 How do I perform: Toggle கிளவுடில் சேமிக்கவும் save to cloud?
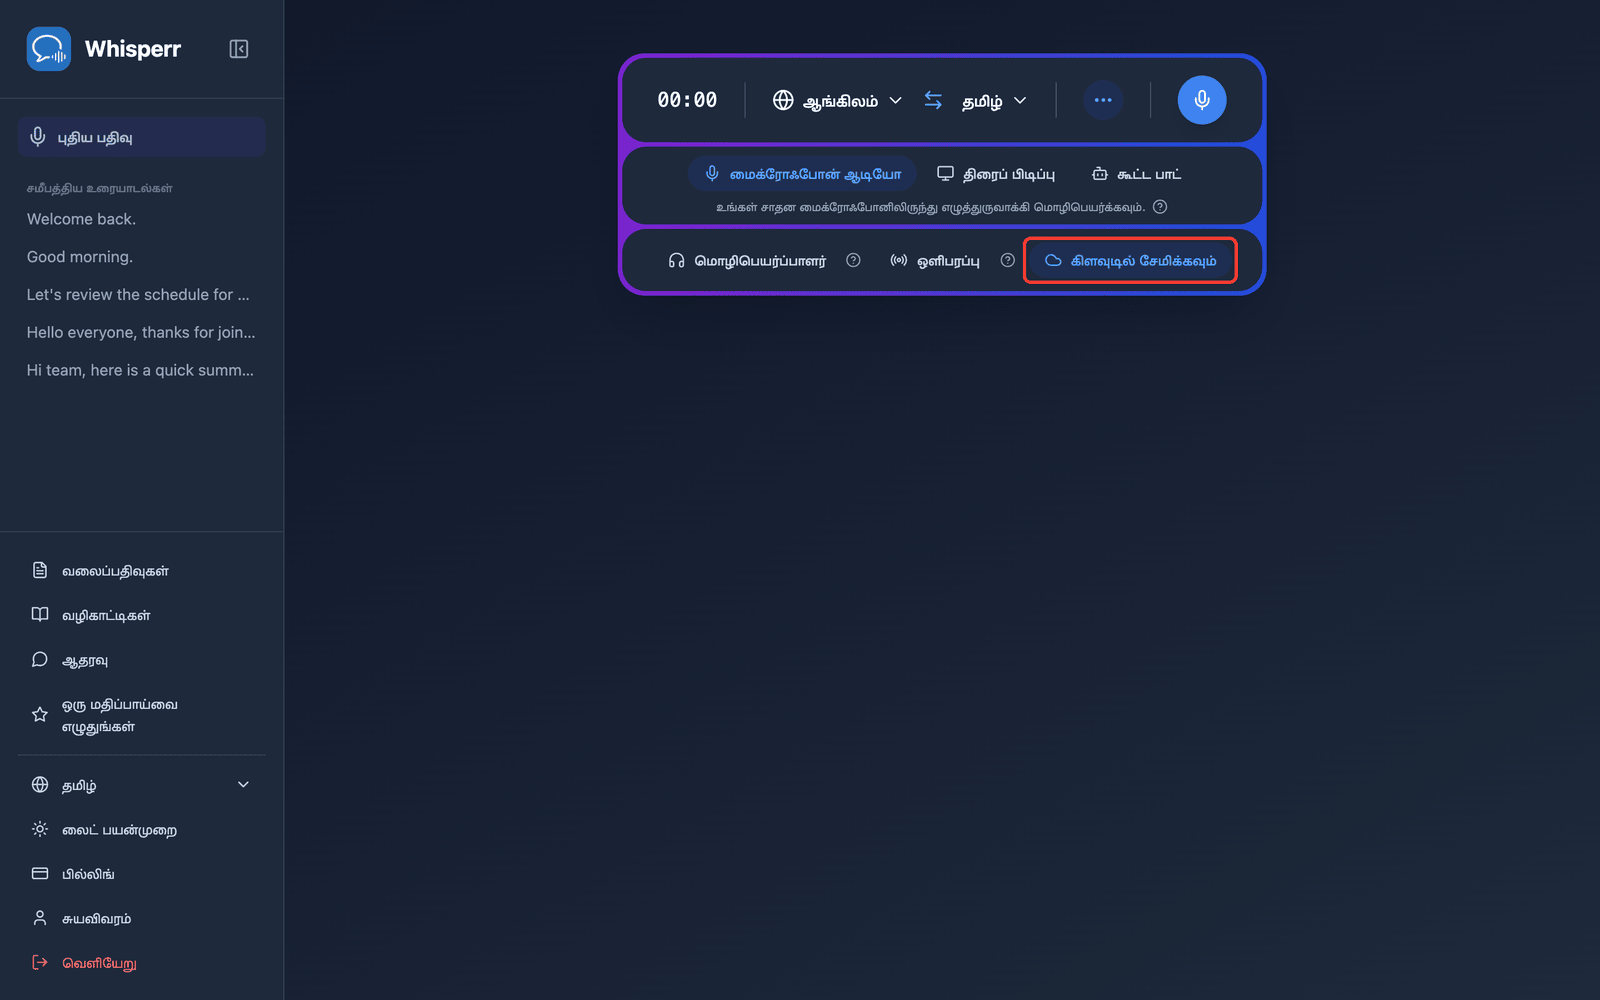click(x=1131, y=260)
